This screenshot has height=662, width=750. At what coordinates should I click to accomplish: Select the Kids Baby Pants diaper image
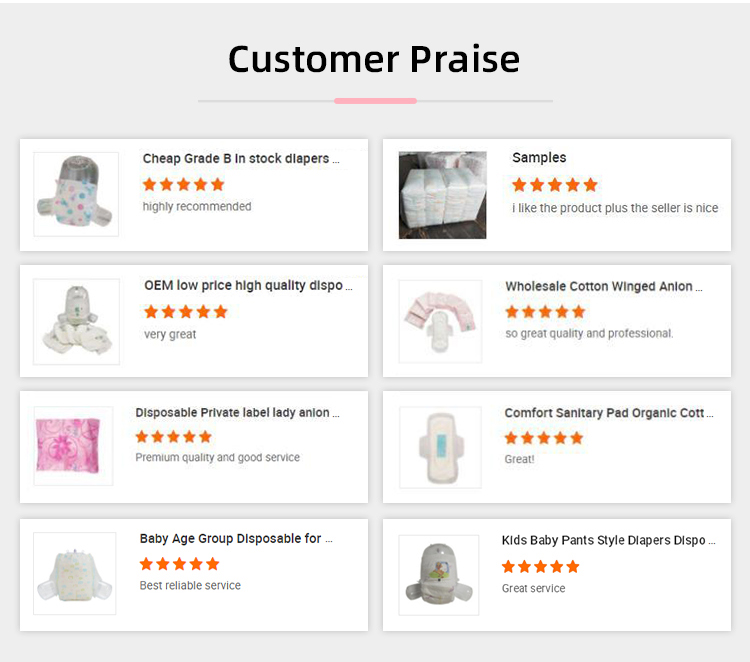[440, 575]
